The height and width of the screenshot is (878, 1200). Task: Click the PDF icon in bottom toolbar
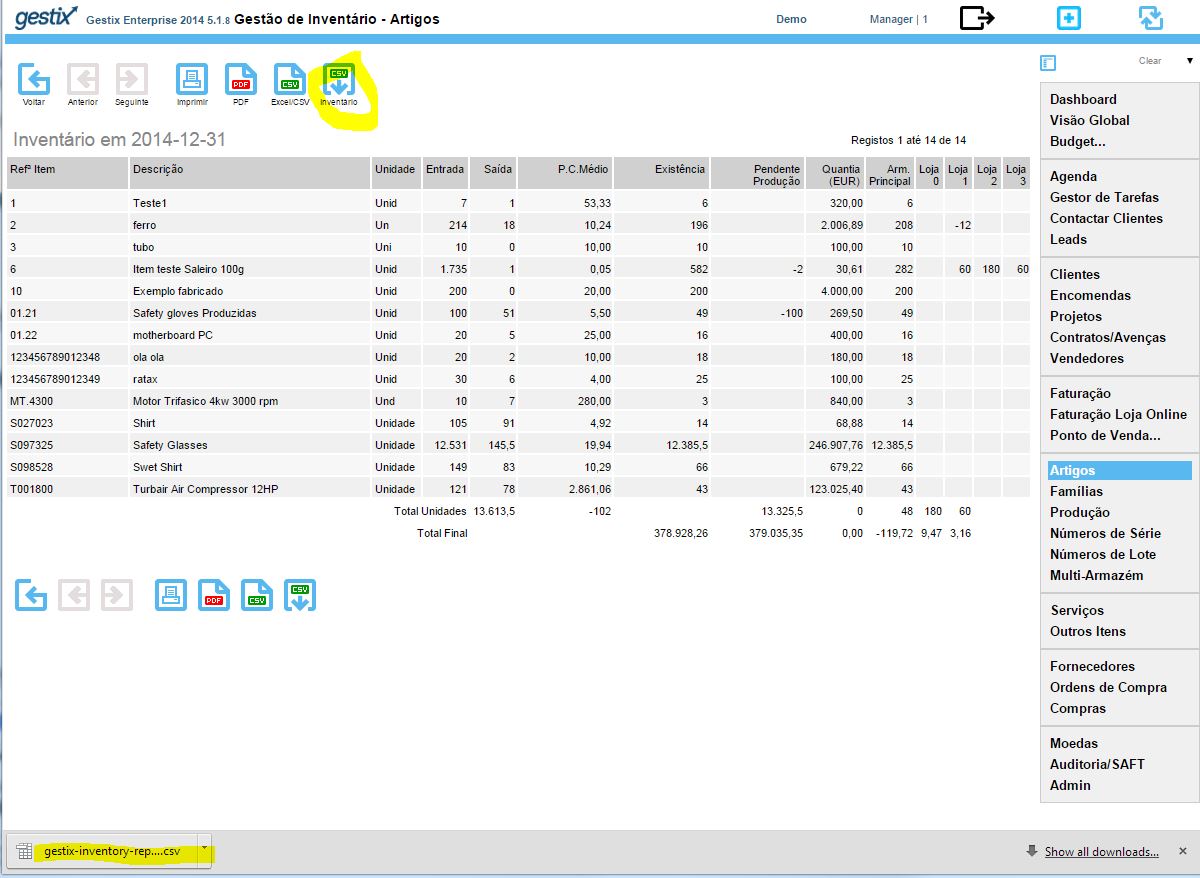click(214, 595)
